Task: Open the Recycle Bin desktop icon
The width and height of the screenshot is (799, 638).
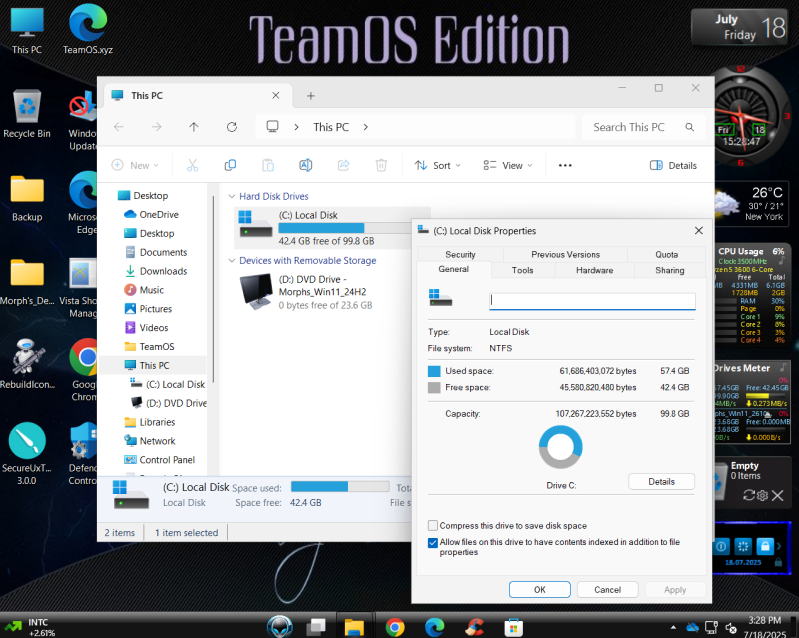Action: coord(27,114)
